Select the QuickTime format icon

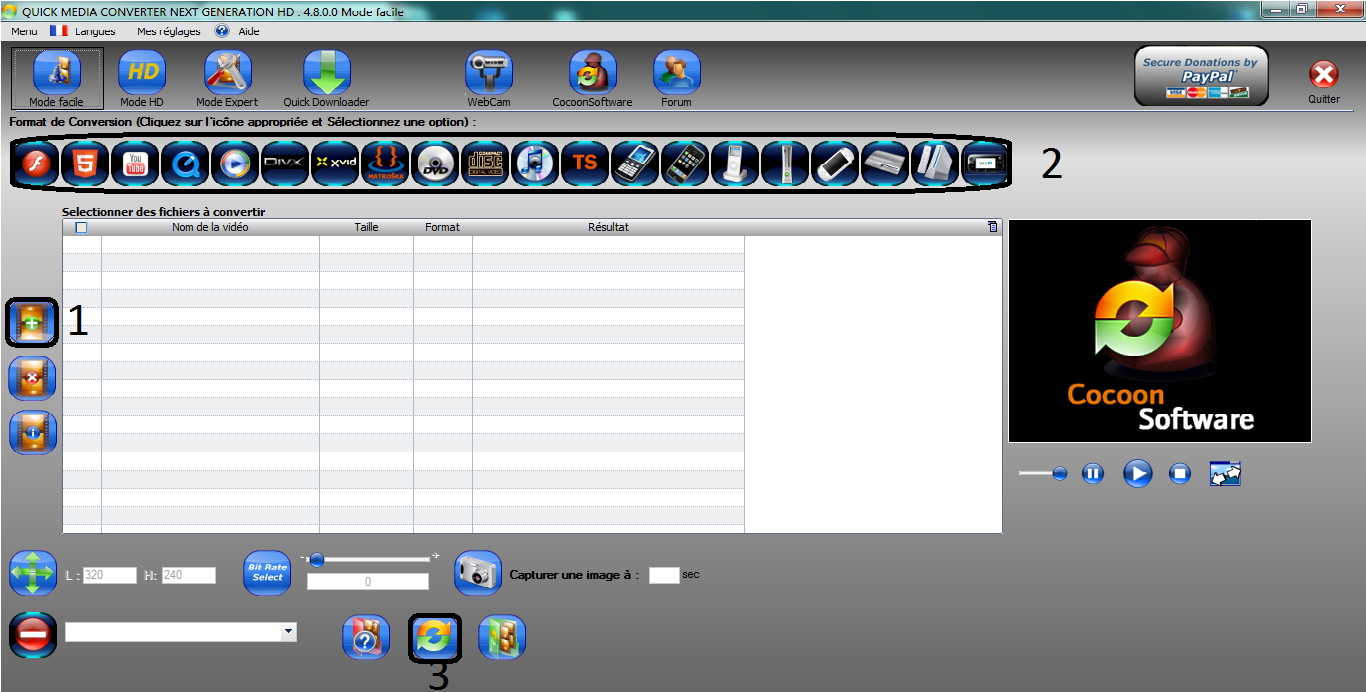pyautogui.click(x=185, y=162)
